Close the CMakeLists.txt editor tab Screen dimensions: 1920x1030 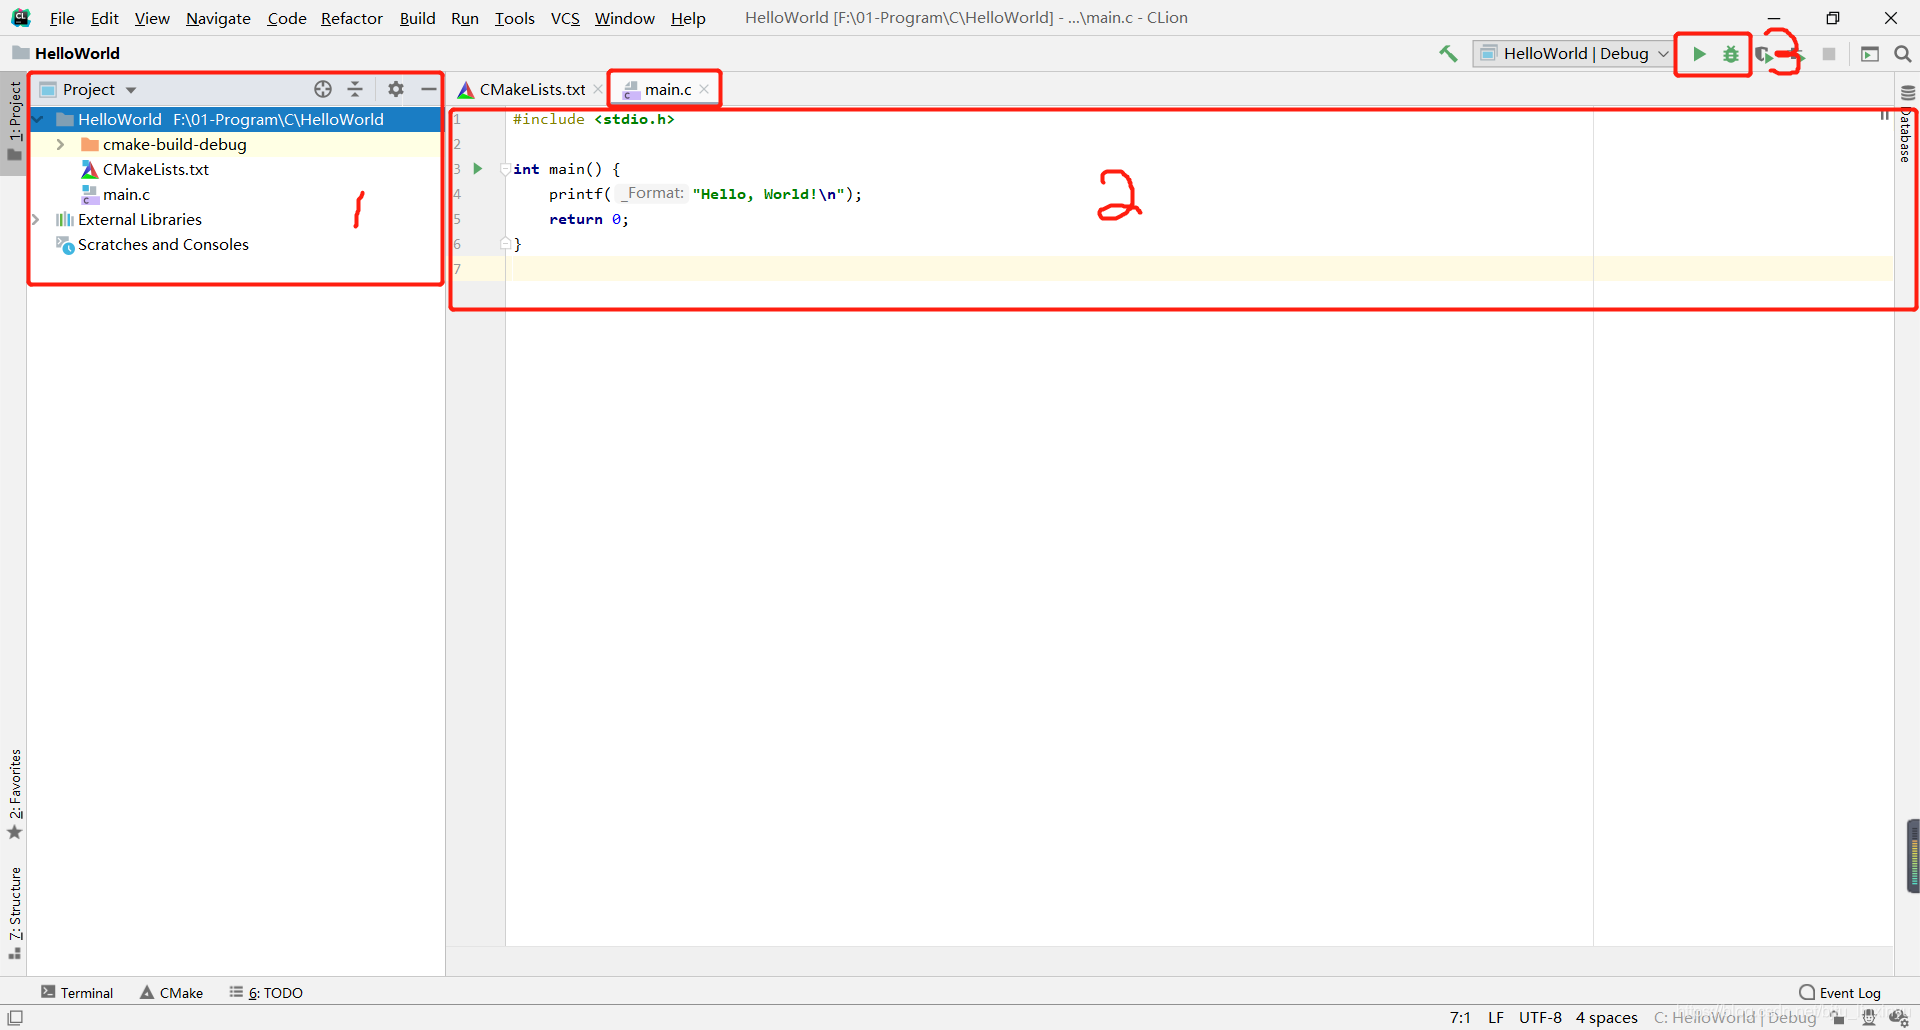[x=597, y=89]
